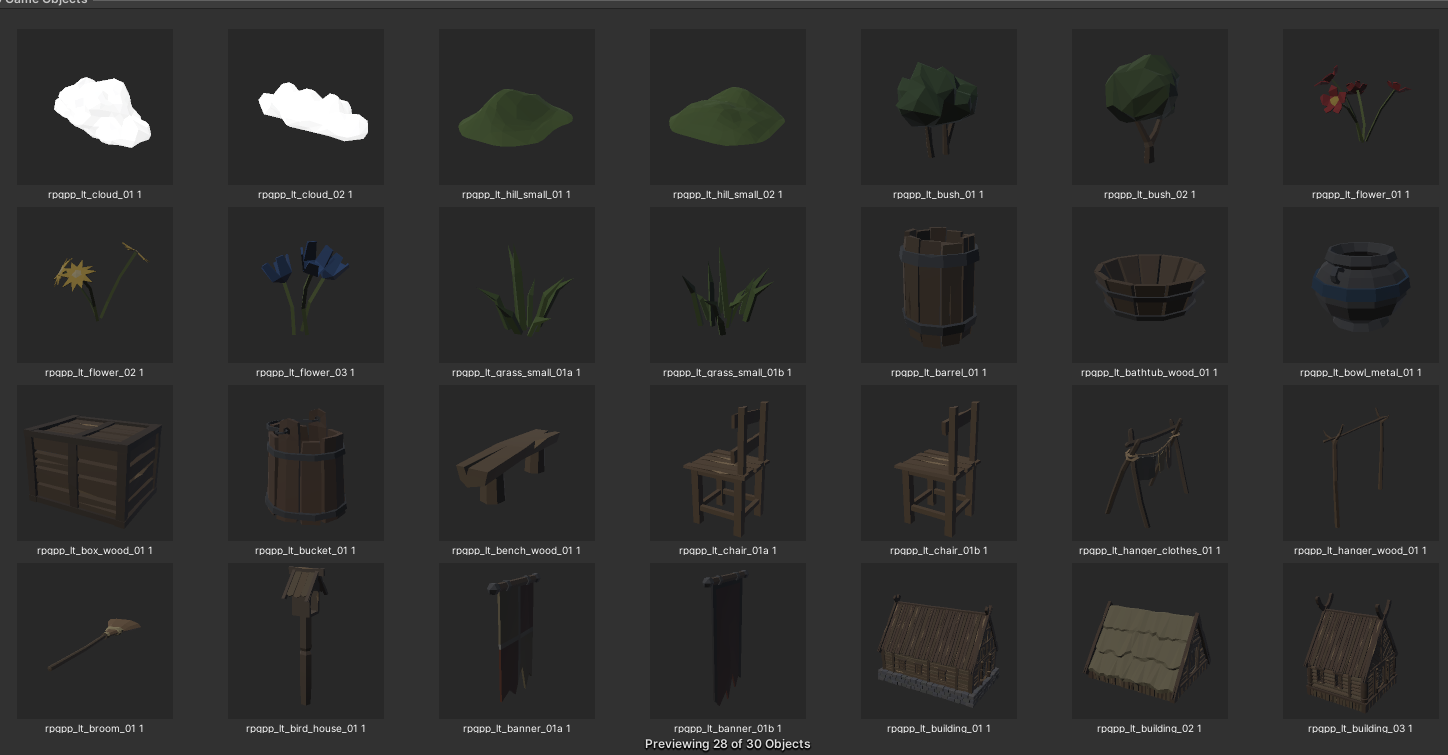Select the rpgpp_lt_bench_wood_01 1 preview
Screen dimensions: 1448x755
517,463
